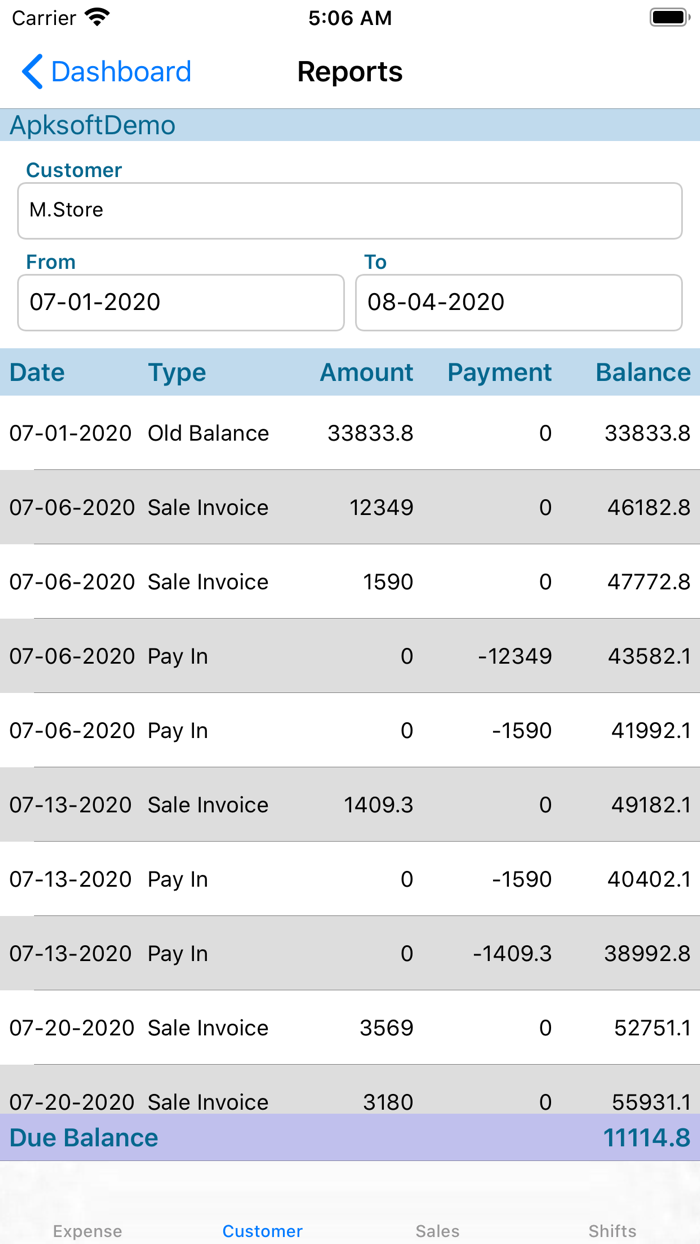Open the From date field 07-01-2020
The height and width of the screenshot is (1244, 700).
pos(180,302)
